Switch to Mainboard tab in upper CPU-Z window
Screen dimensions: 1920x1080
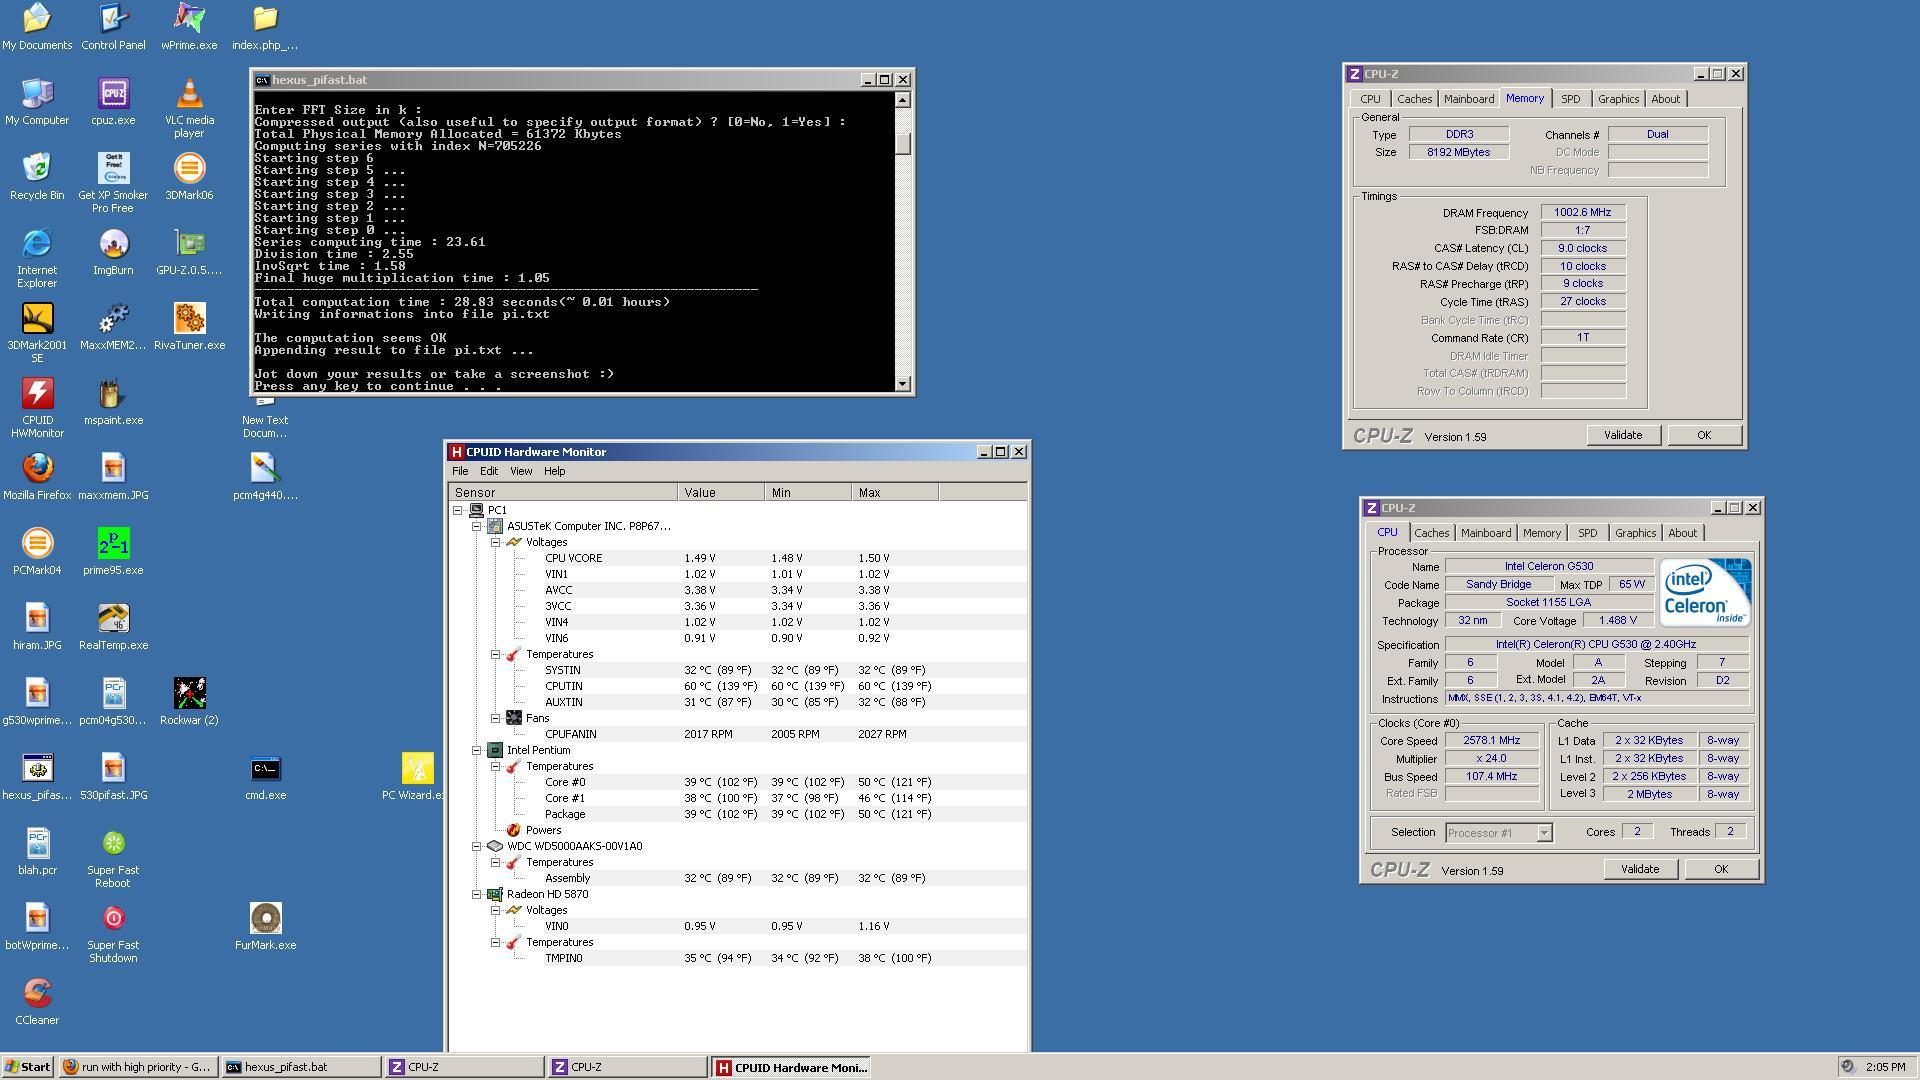(x=1469, y=99)
